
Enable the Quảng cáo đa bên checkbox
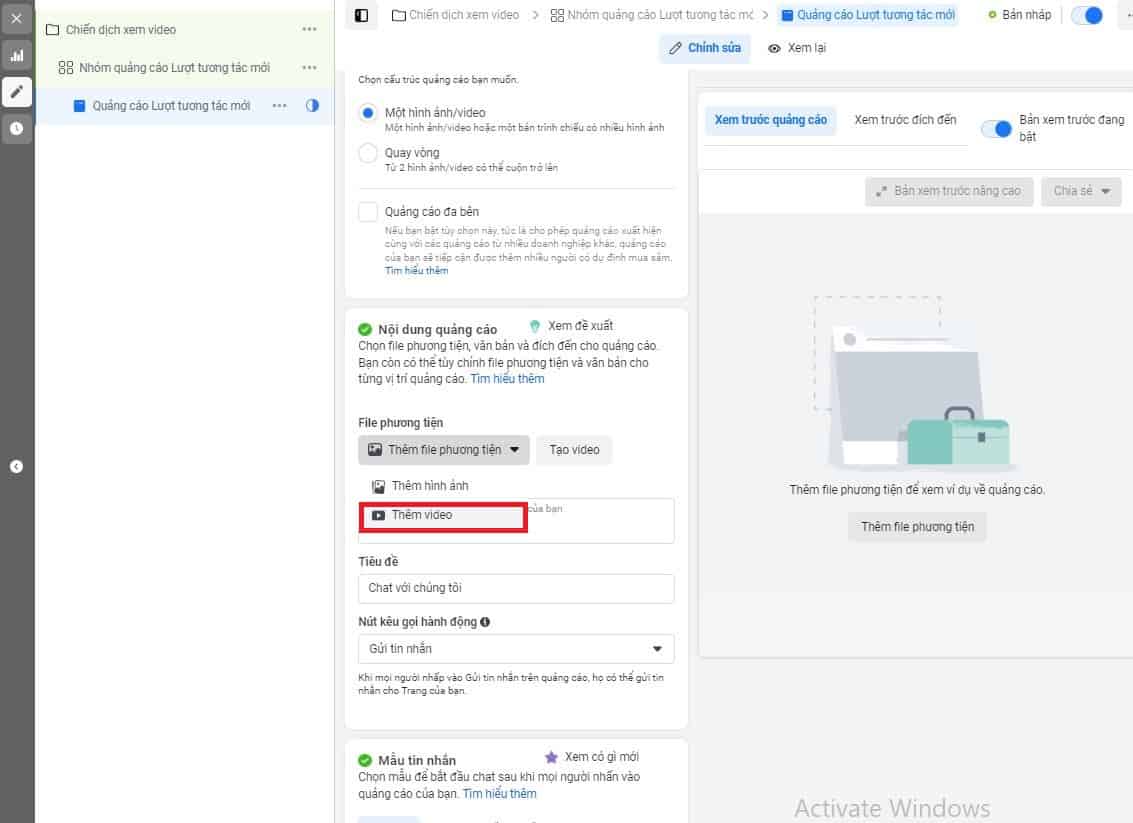click(x=367, y=212)
